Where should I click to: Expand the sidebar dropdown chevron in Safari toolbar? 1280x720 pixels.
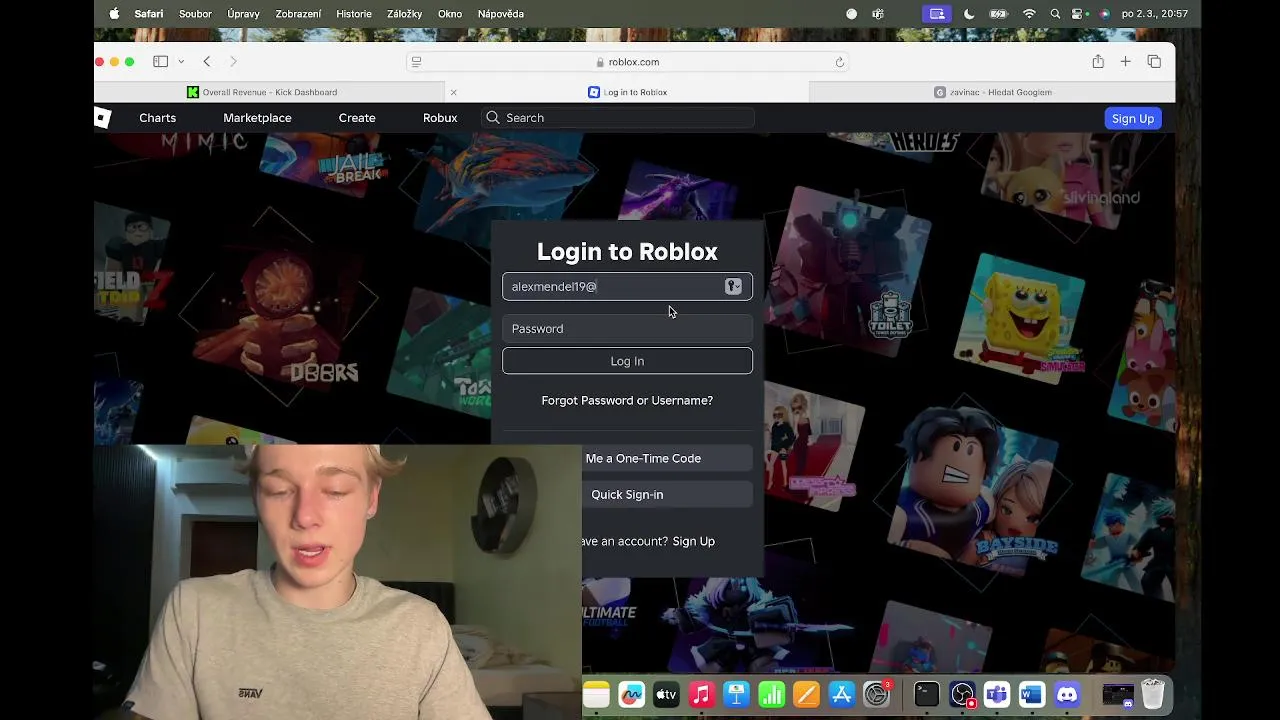[x=181, y=62]
